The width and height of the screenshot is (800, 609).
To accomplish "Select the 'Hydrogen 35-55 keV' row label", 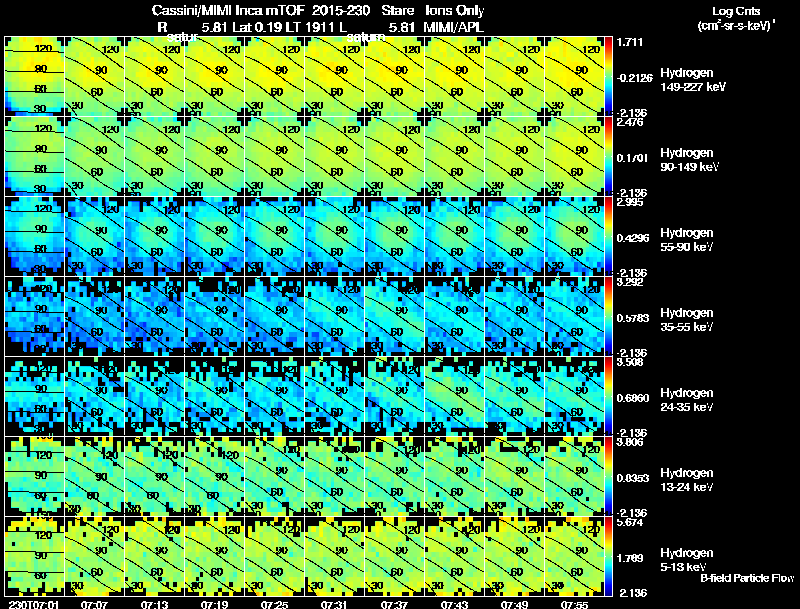I will pos(687,320).
